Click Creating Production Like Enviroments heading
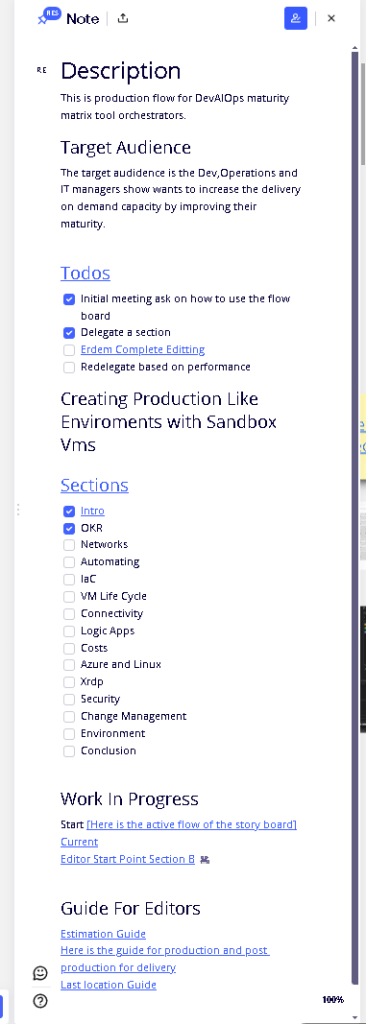 (x=169, y=422)
